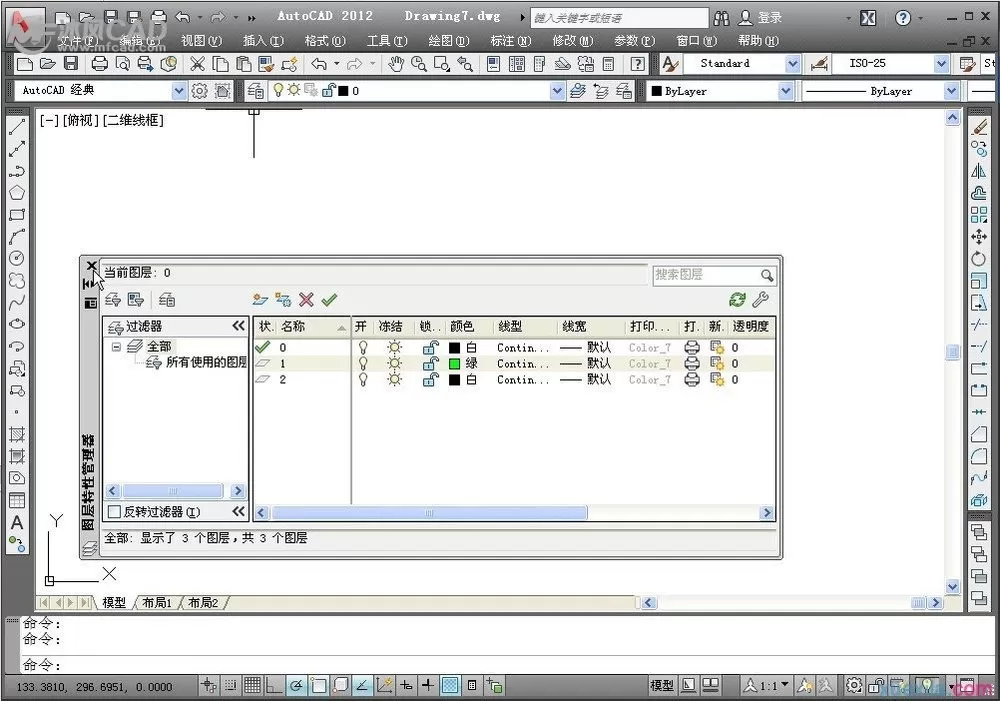Toggle the lock icon for layer 1
This screenshot has height=701, width=1000.
(431, 364)
